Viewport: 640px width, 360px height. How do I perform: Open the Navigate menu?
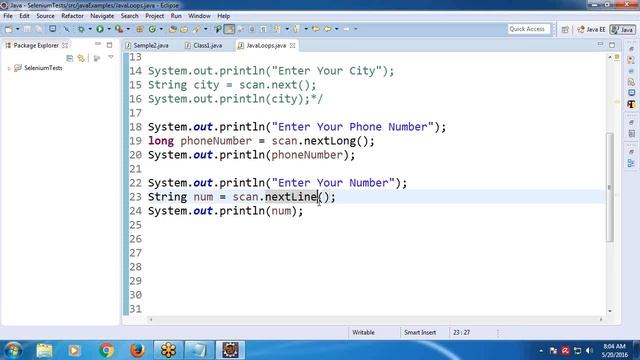(102, 16)
